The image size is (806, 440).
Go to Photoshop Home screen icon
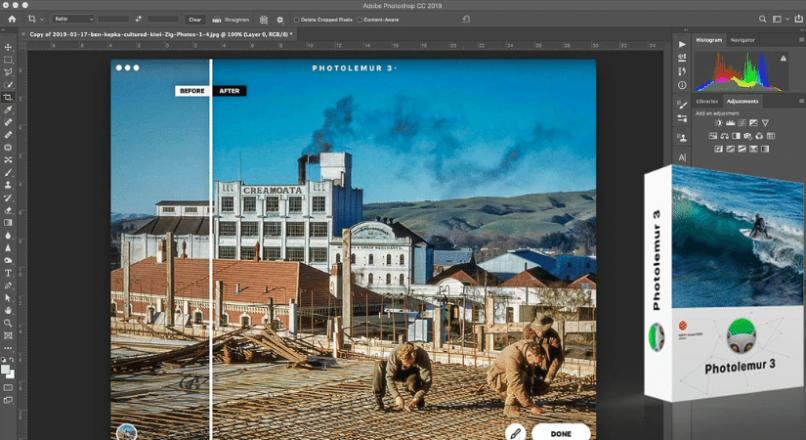[12, 19]
